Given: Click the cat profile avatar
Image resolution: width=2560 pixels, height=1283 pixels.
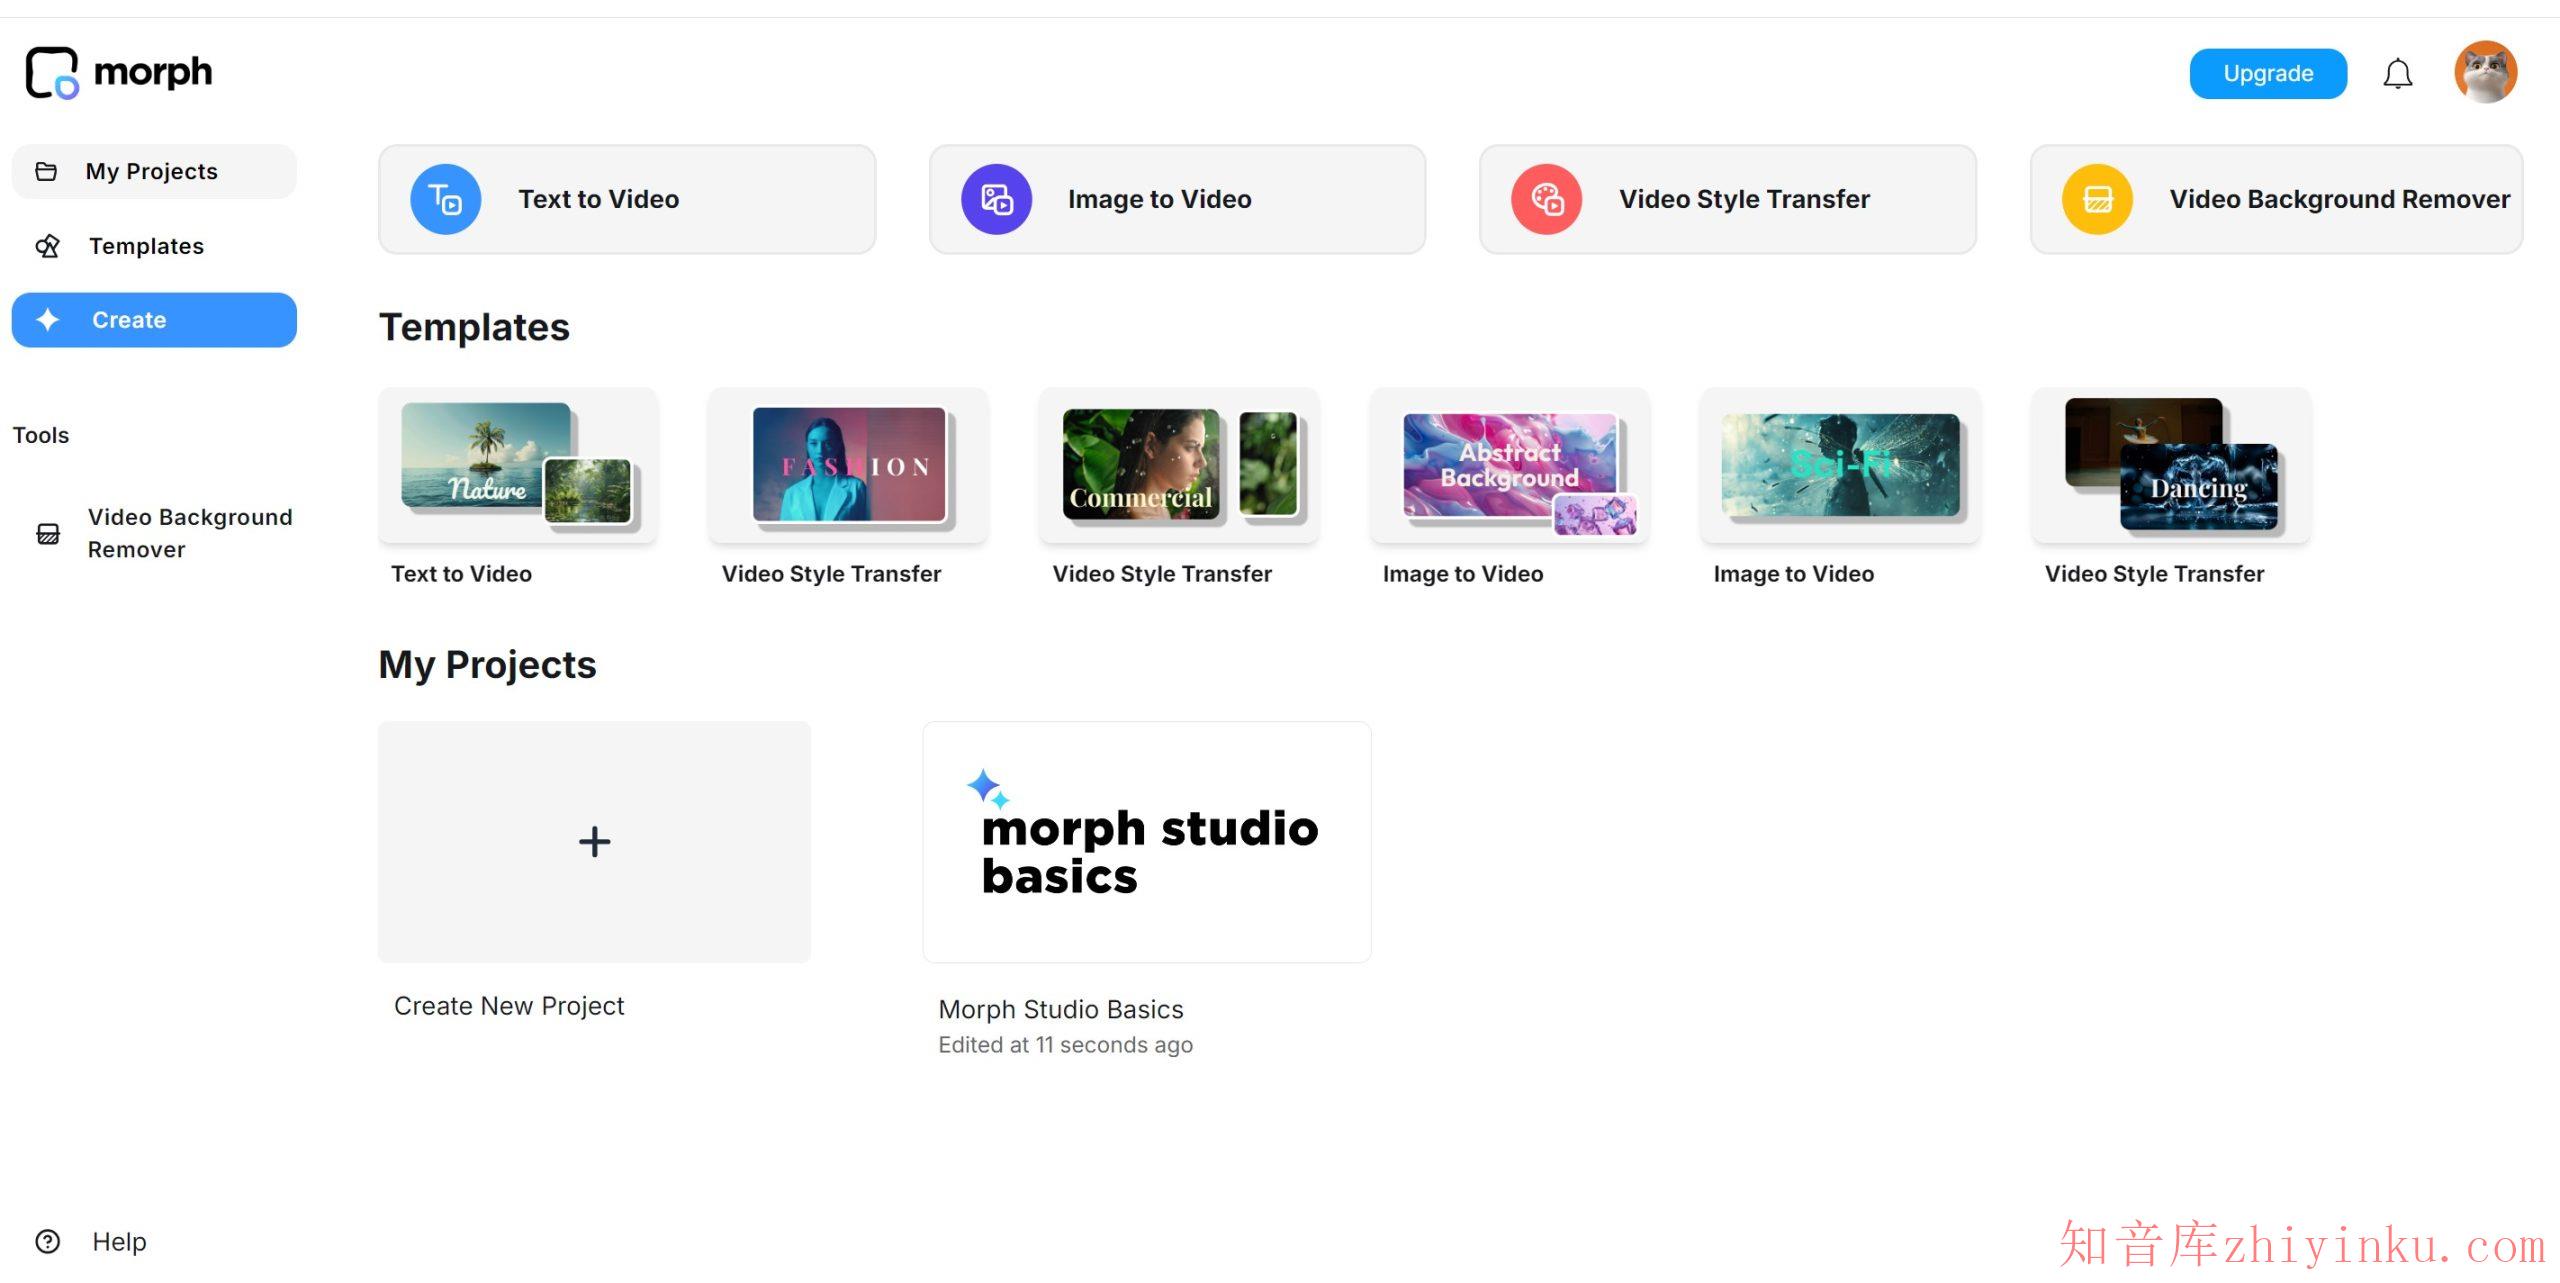Looking at the screenshot, I should click(2486, 71).
